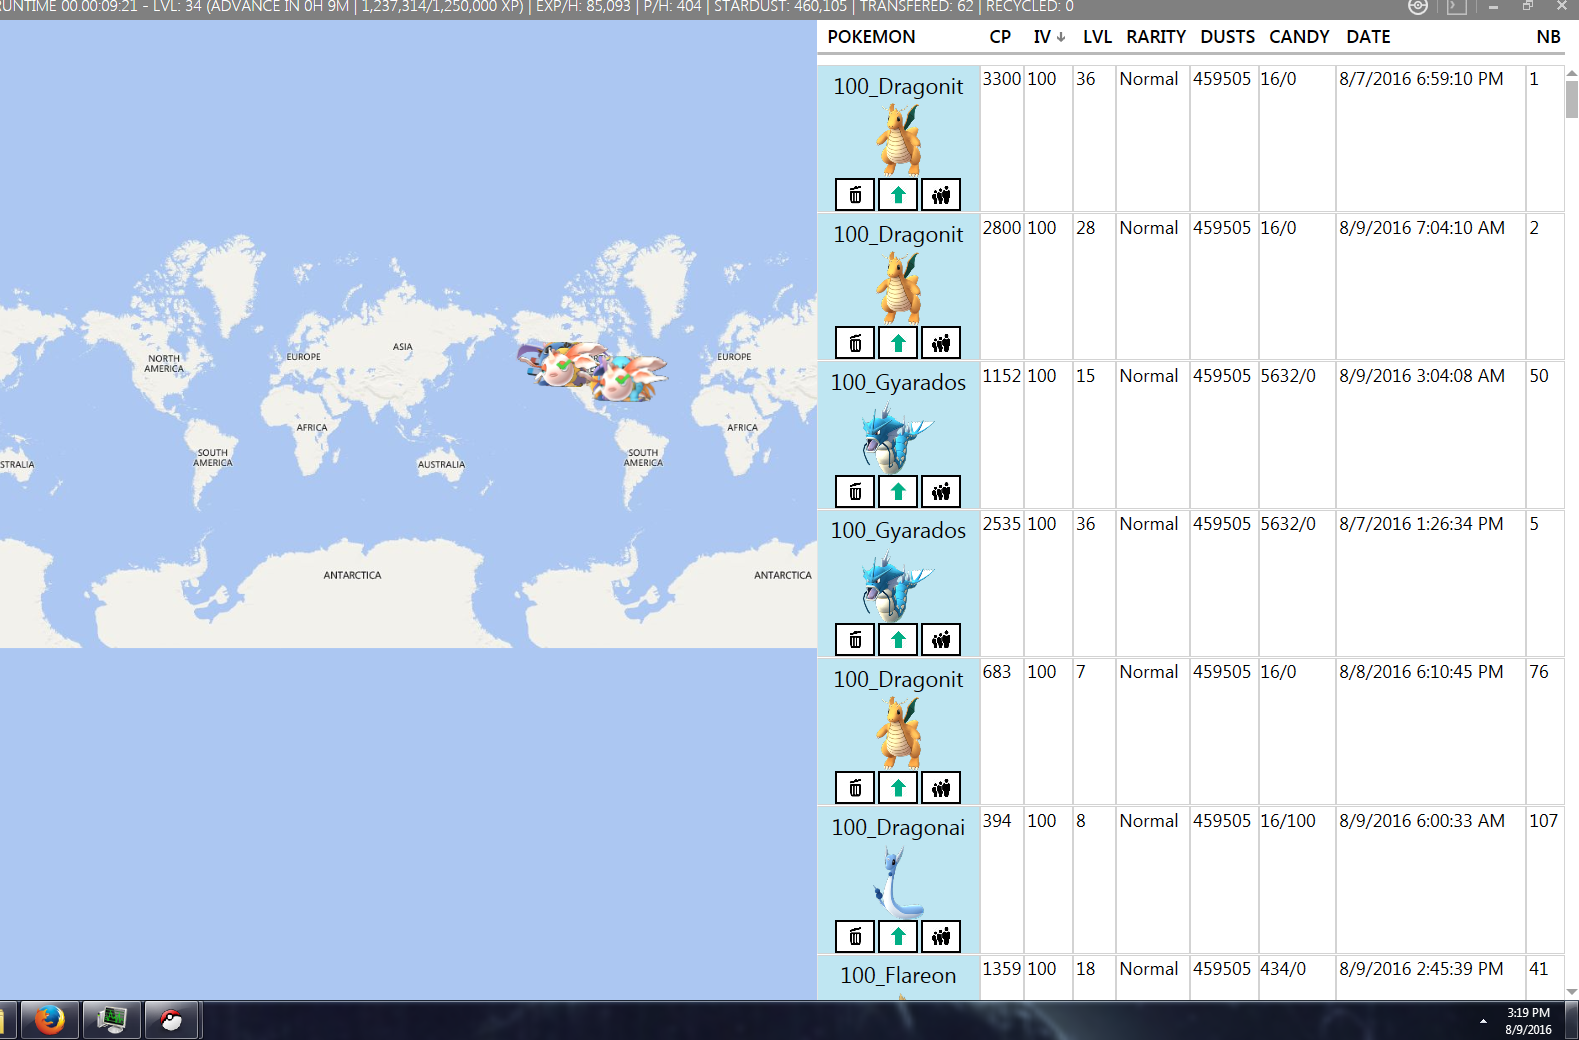Sort the list by POKEMON column
Screen dimensions: 1579x1040
coord(871,37)
